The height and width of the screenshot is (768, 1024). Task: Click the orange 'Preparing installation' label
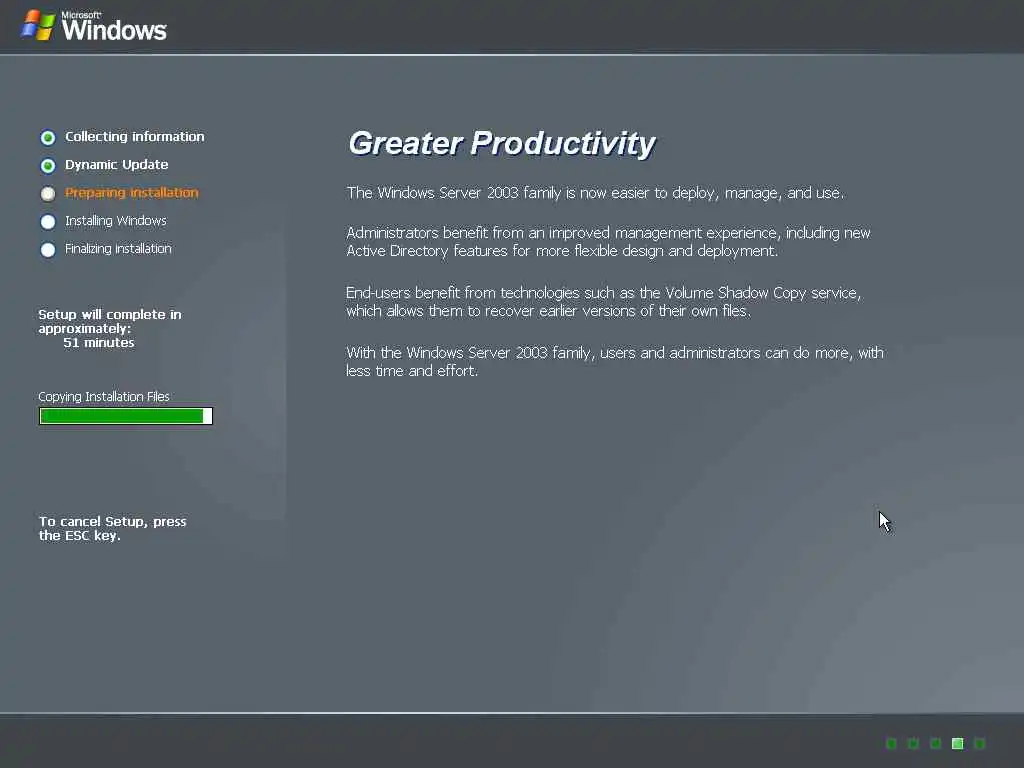coord(131,193)
